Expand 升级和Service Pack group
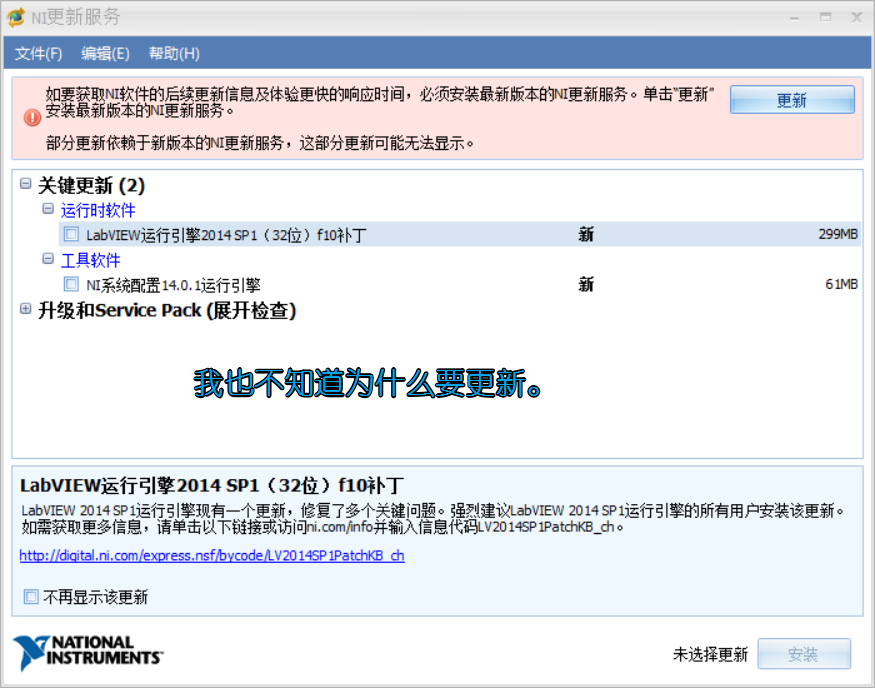Screen dimensions: 875x688 (x=26, y=309)
